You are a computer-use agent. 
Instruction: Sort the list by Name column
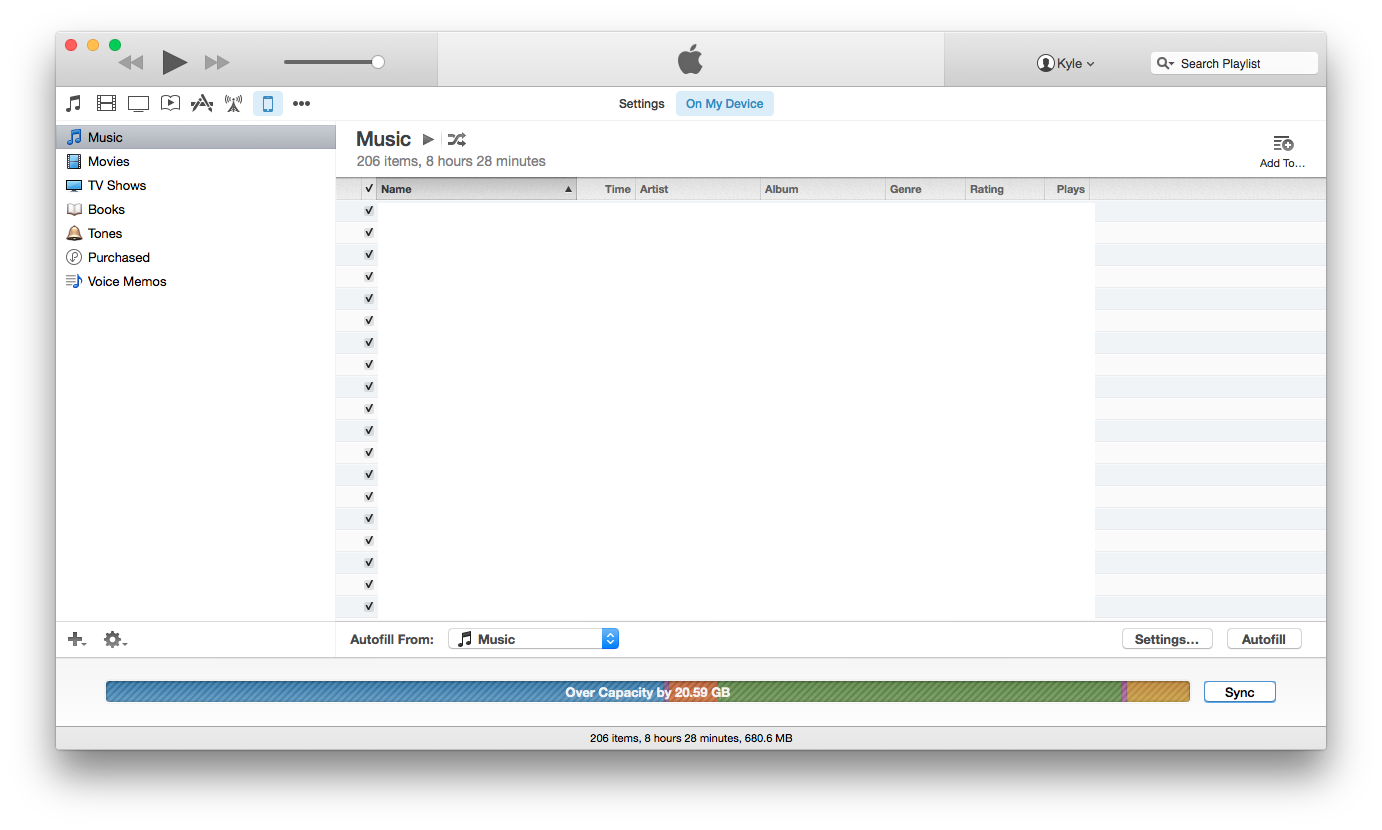pyautogui.click(x=477, y=189)
